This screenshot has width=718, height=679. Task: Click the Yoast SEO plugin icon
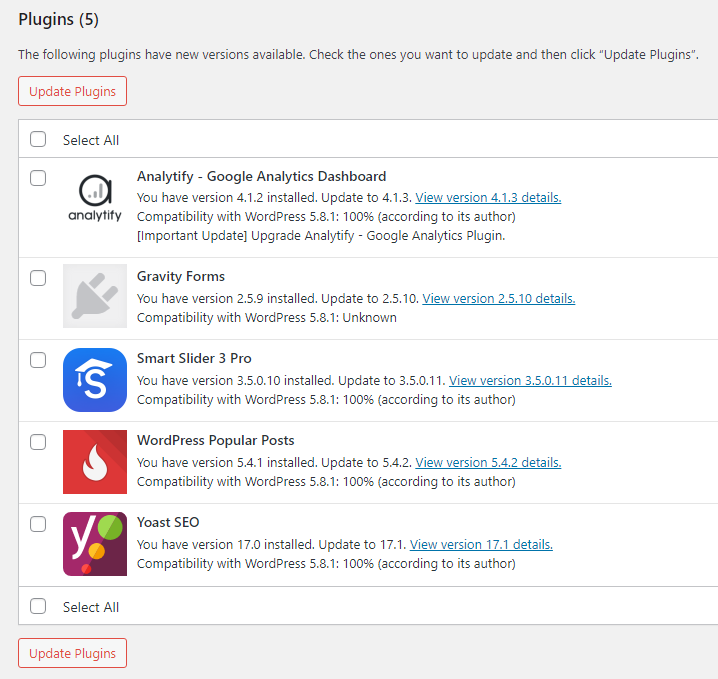tap(95, 543)
